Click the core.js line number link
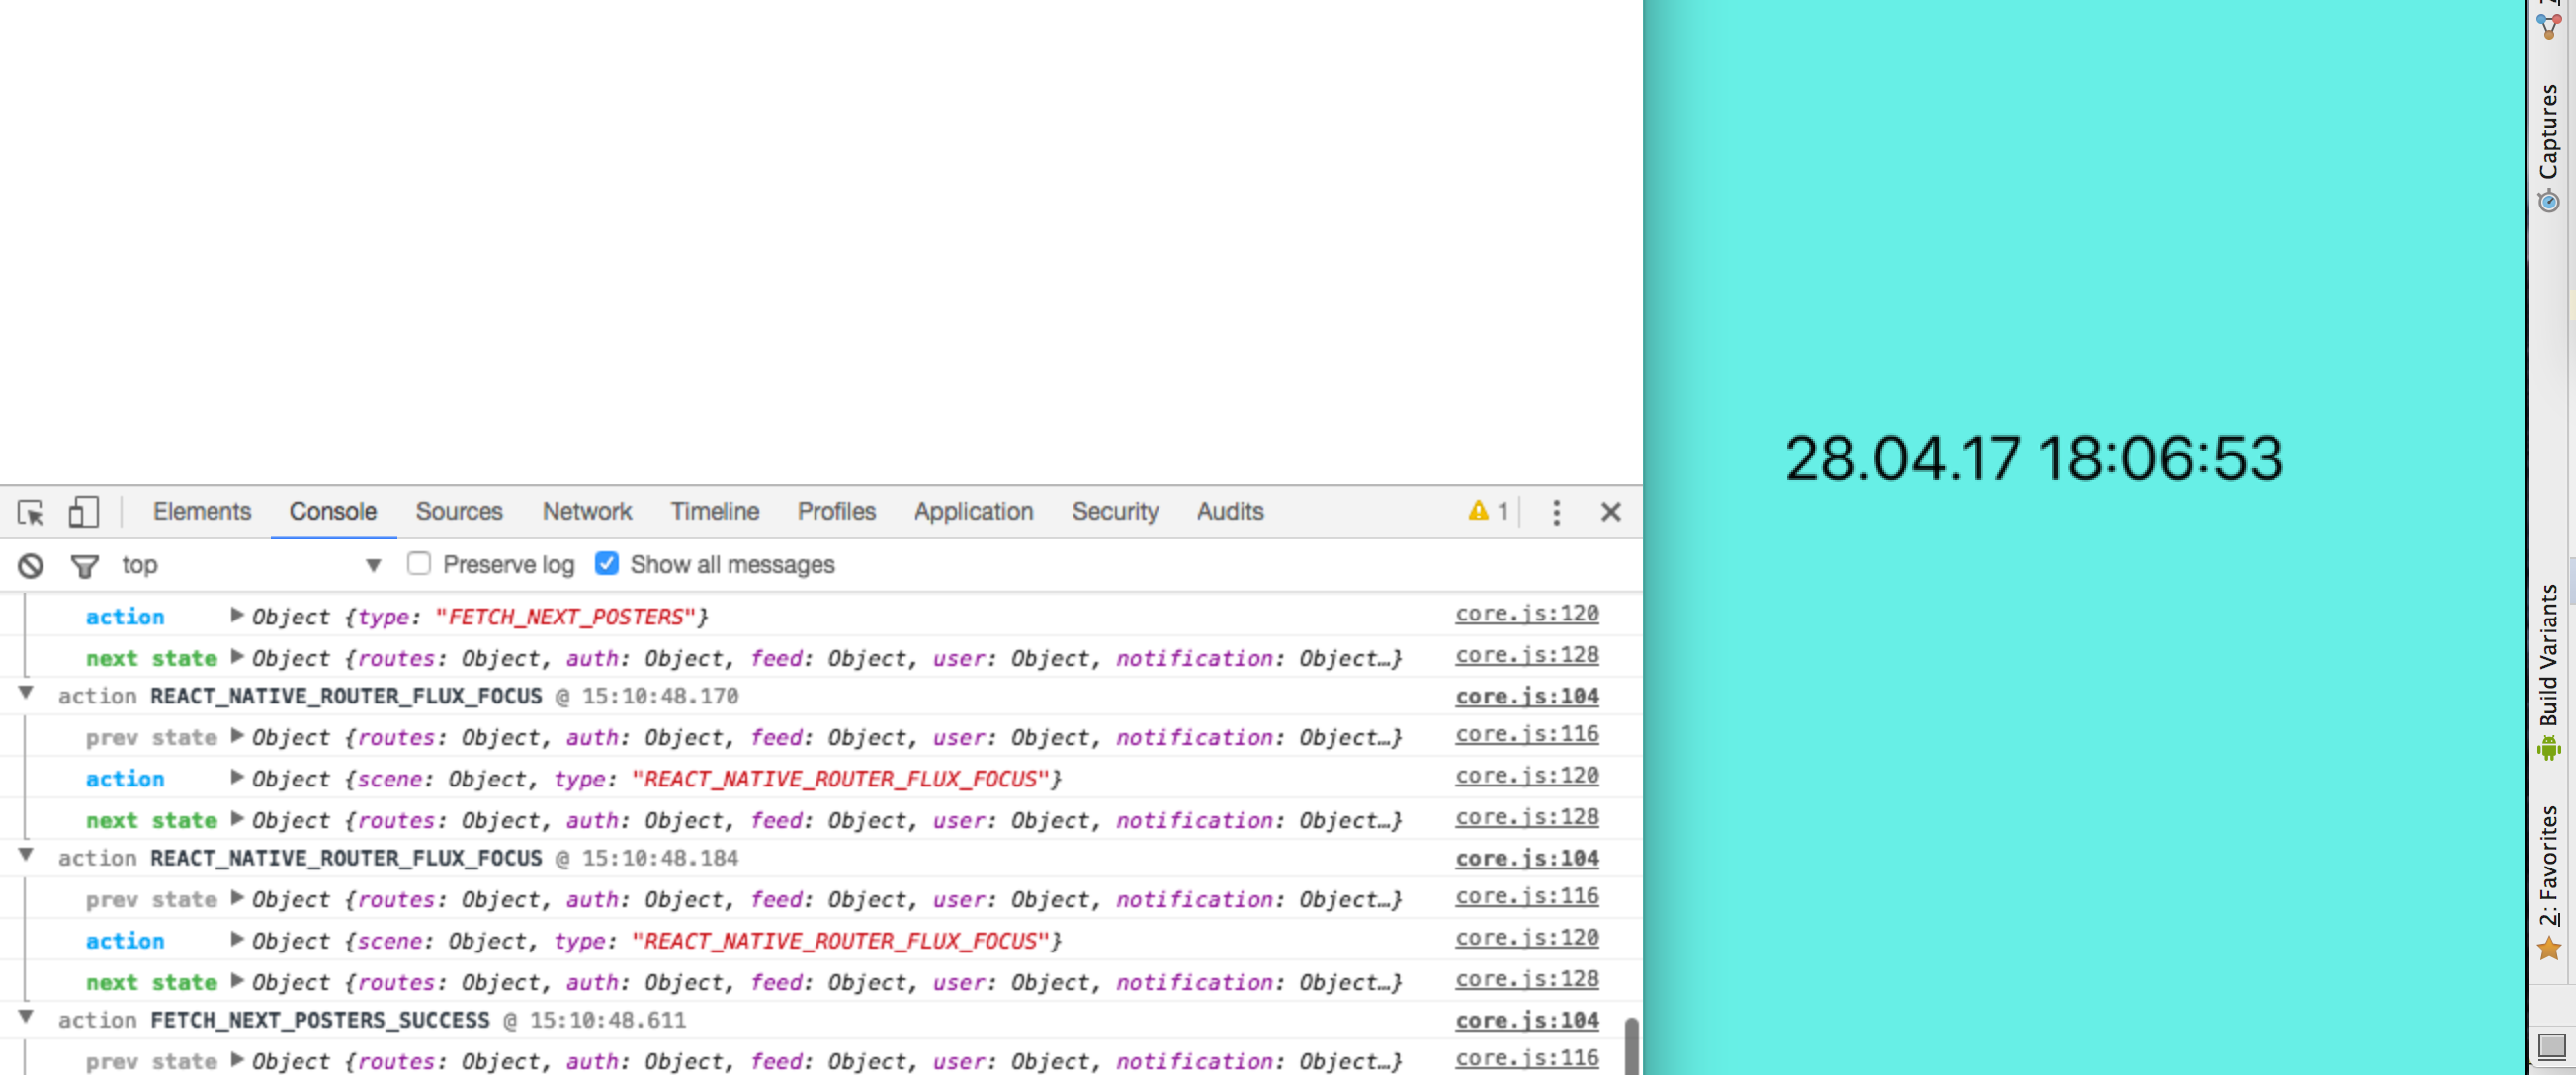This screenshot has width=2576, height=1075. 1526,614
